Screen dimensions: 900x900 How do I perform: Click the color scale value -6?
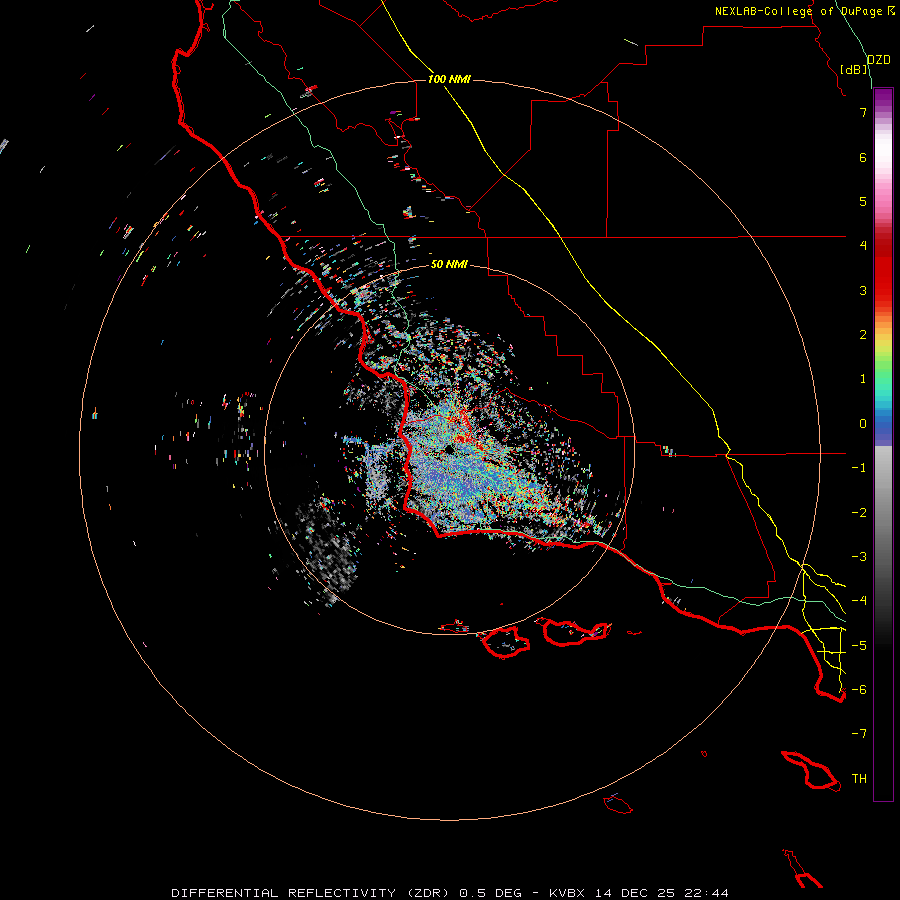click(859, 689)
